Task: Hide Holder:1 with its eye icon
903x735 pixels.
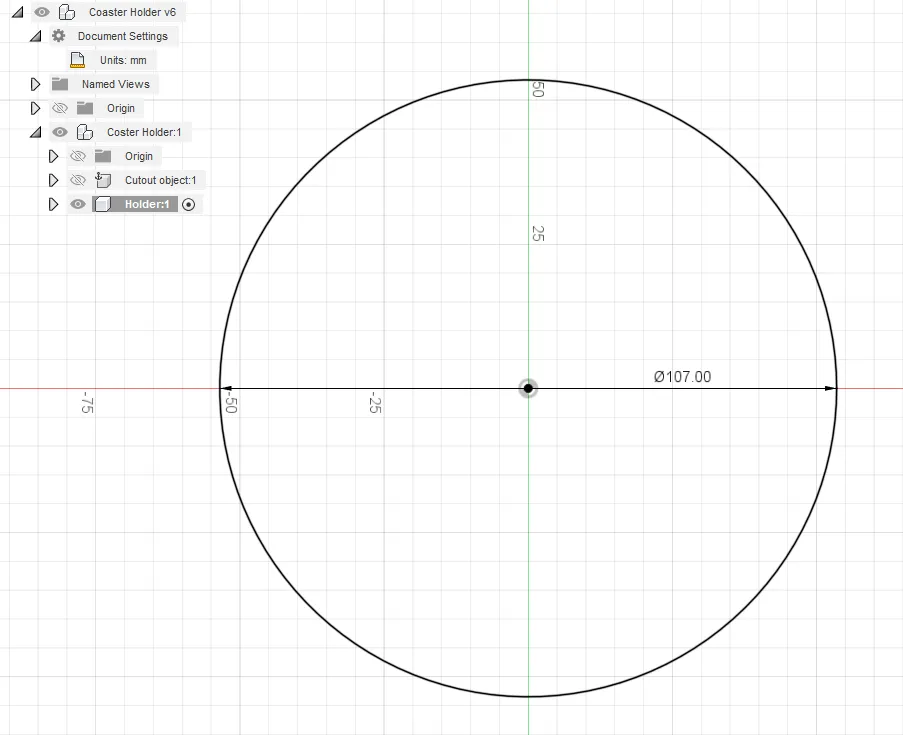Action: [x=78, y=204]
